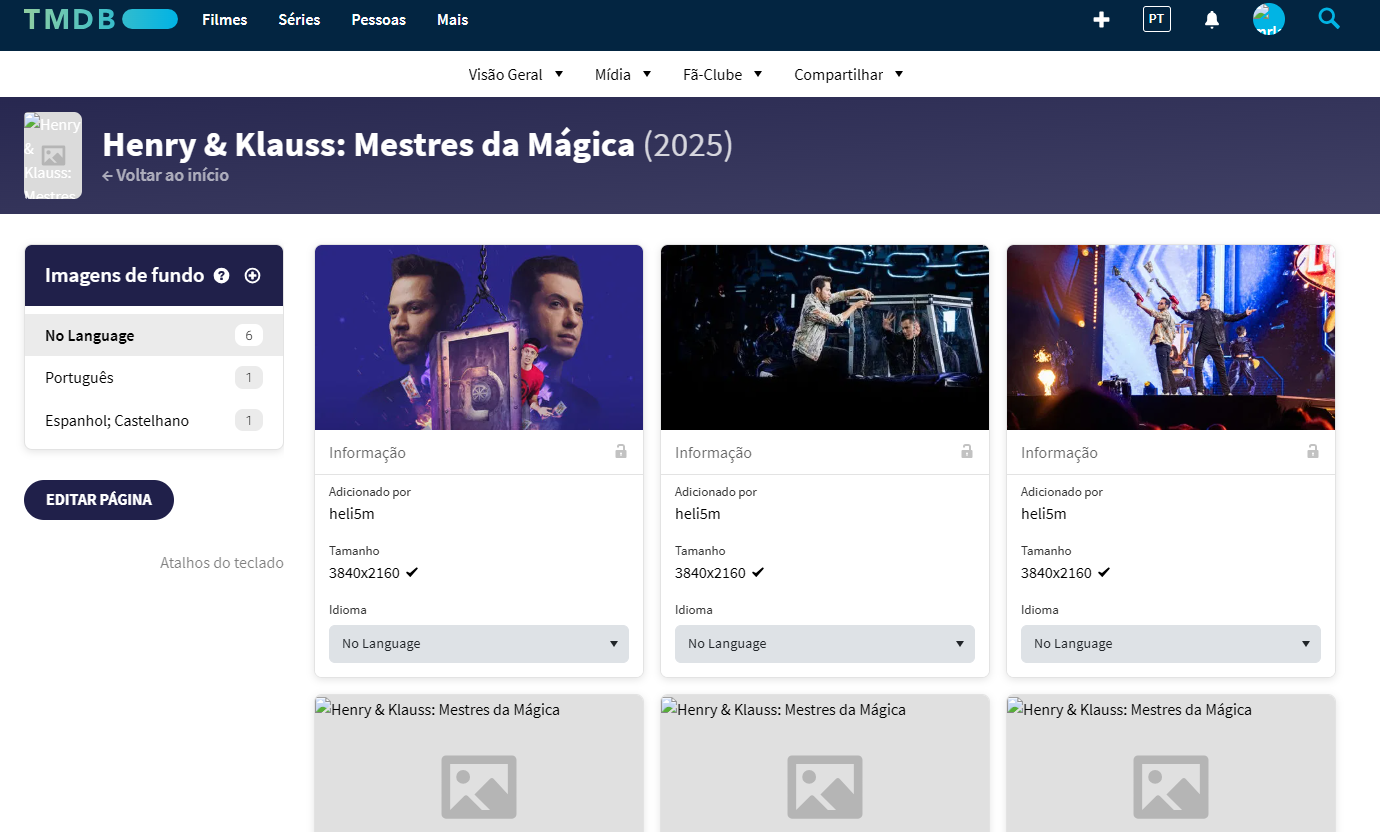Open the Mais menu
The image size is (1380, 832).
coord(453,20)
